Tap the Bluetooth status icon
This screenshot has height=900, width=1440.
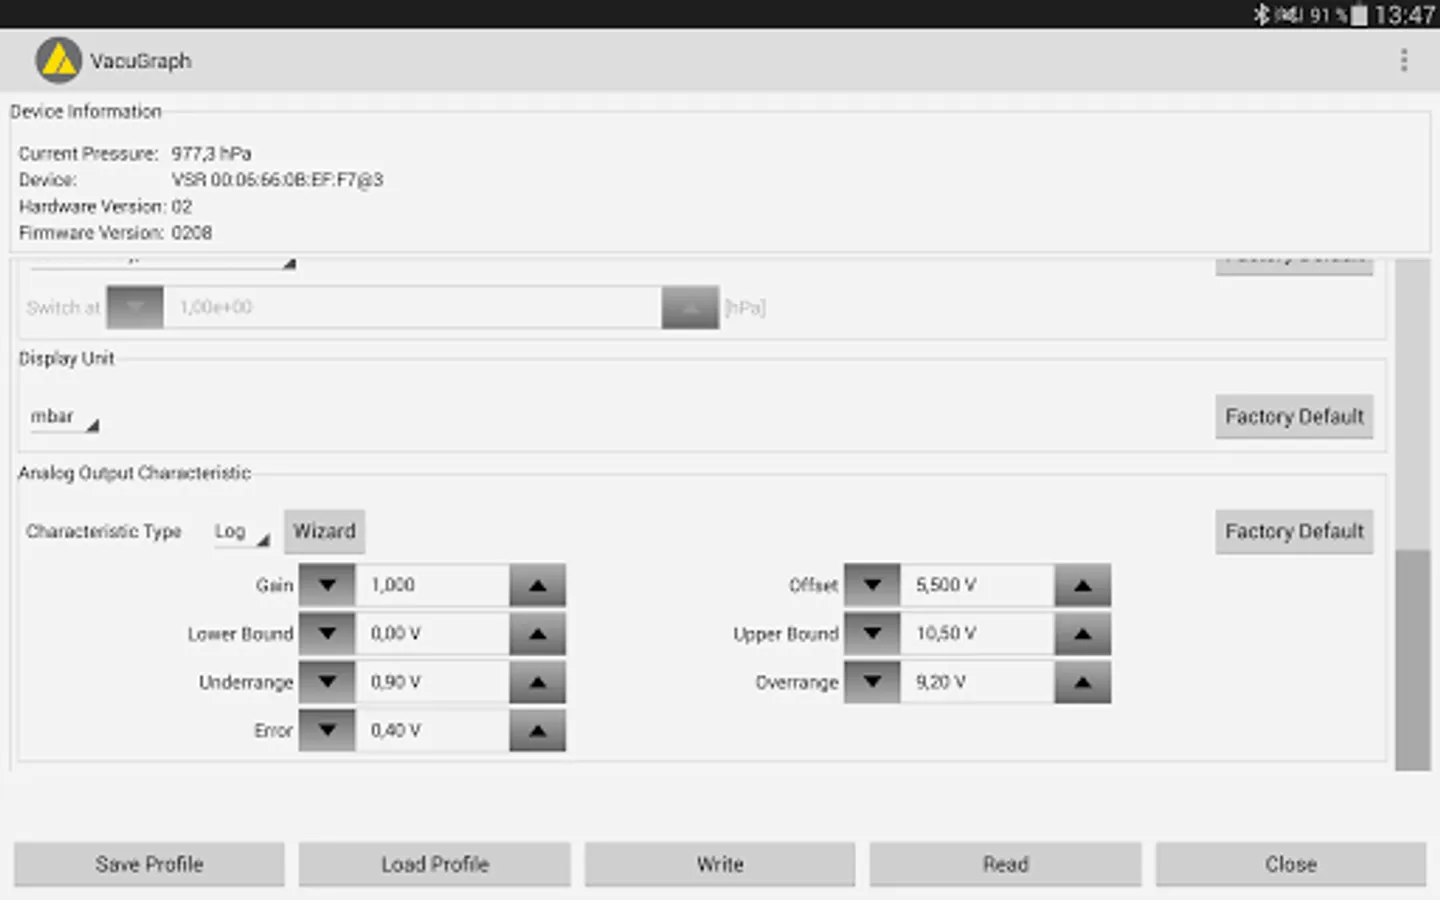coord(1262,14)
